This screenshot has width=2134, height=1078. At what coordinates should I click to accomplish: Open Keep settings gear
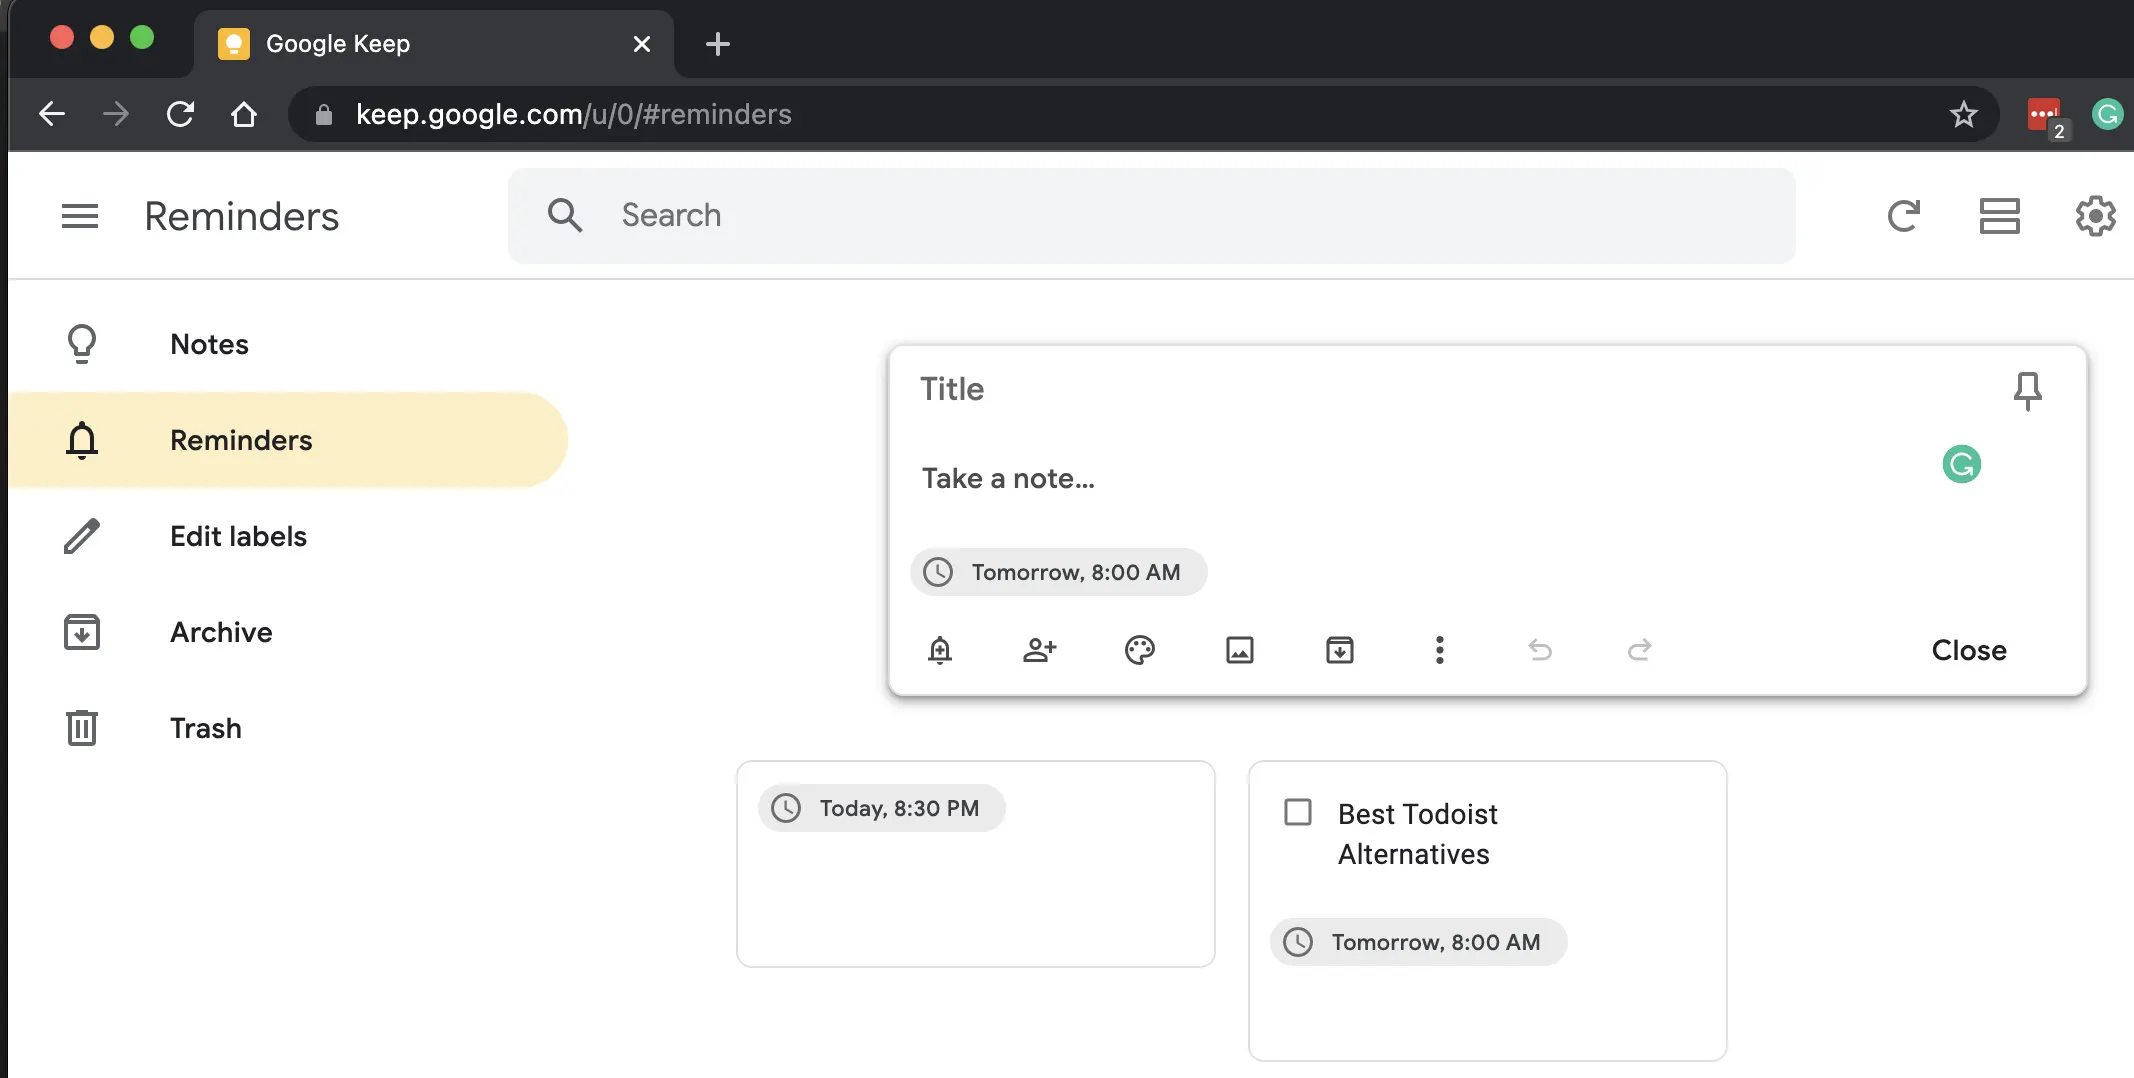coord(2095,216)
